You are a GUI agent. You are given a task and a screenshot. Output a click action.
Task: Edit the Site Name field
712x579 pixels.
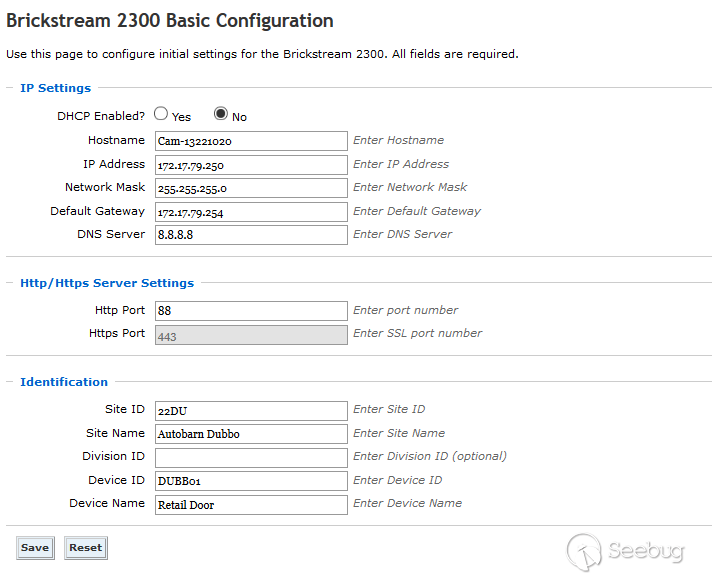pos(251,434)
